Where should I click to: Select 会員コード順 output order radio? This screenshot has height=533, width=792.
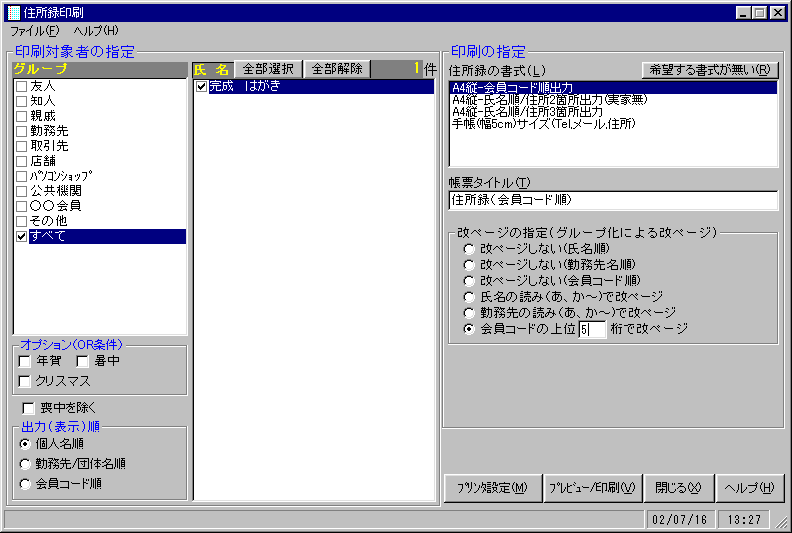pyautogui.click(x=26, y=484)
